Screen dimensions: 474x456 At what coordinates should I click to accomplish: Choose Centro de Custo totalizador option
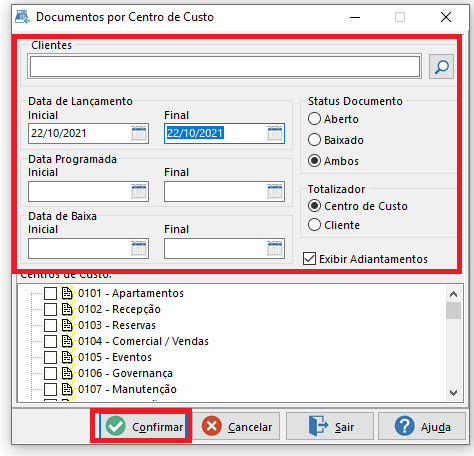[x=314, y=206]
